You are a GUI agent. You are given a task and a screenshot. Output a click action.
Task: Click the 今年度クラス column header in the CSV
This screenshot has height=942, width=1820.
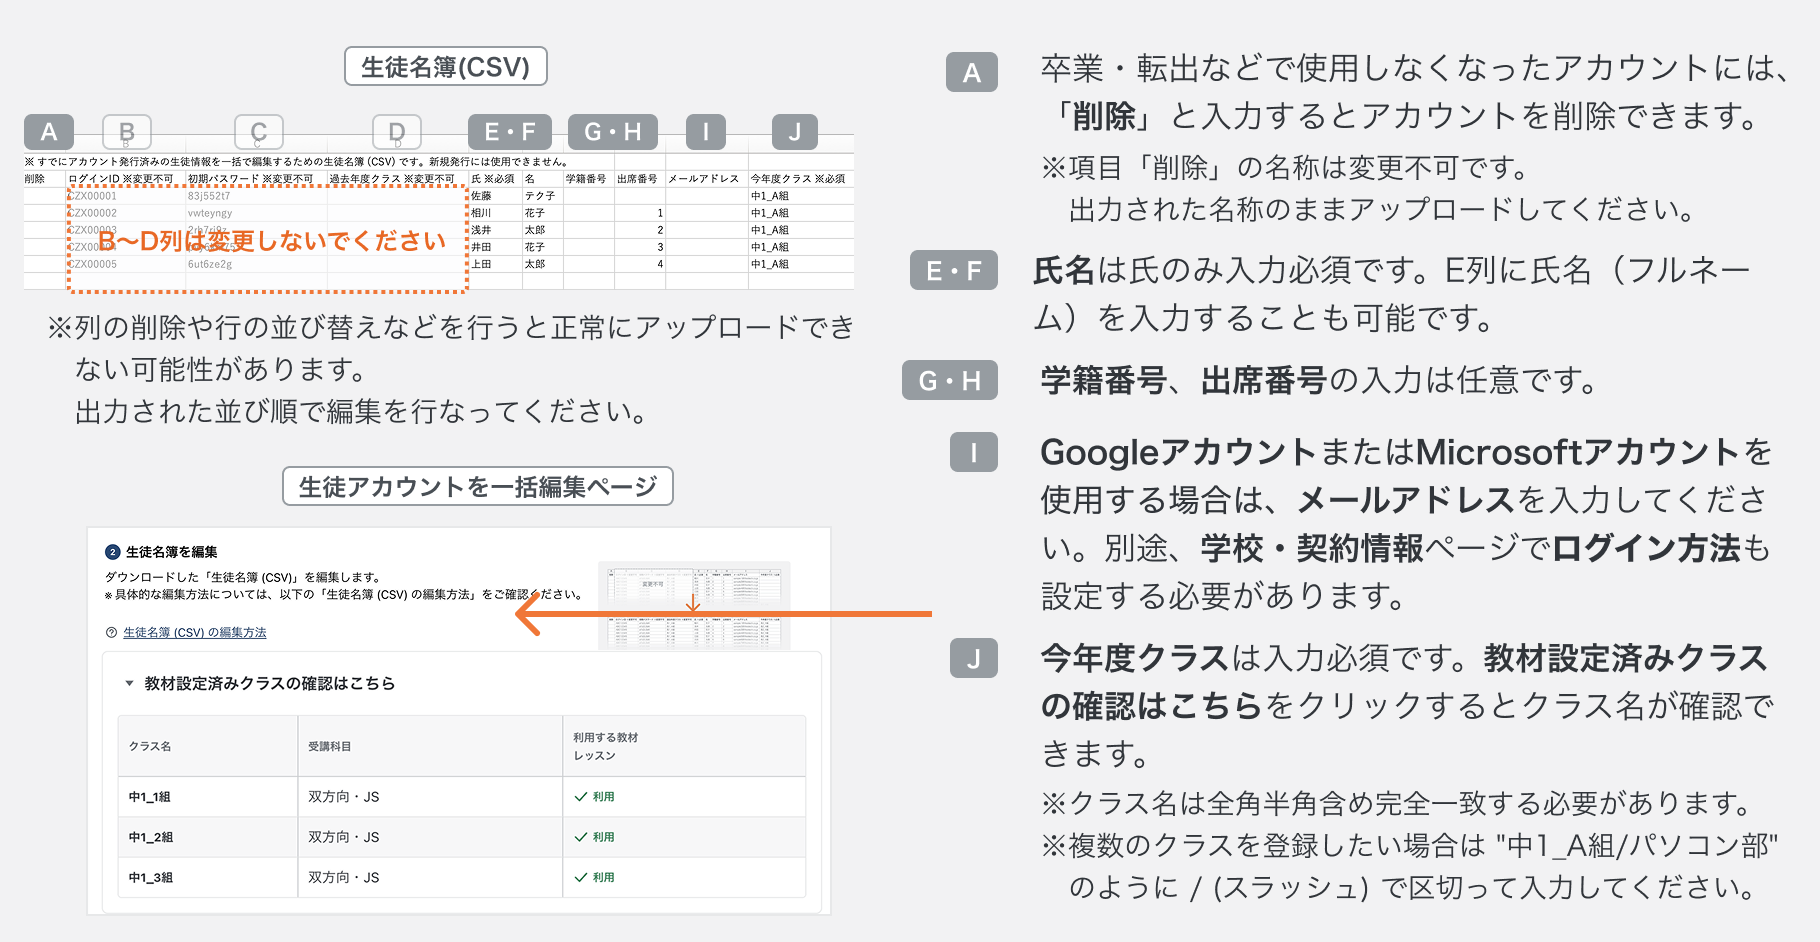(797, 179)
